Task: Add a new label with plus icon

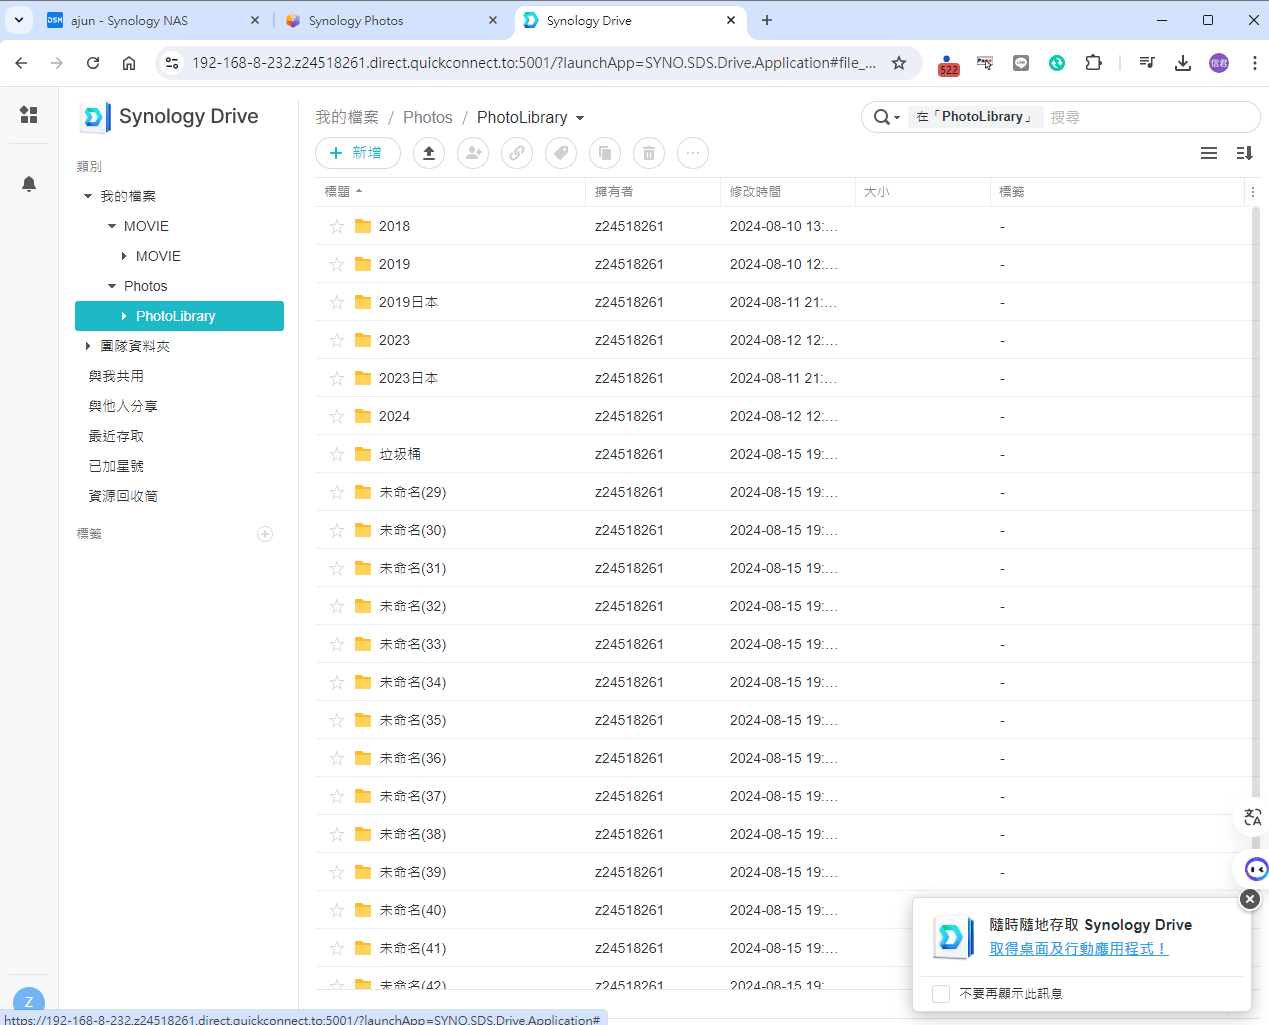Action: (265, 534)
